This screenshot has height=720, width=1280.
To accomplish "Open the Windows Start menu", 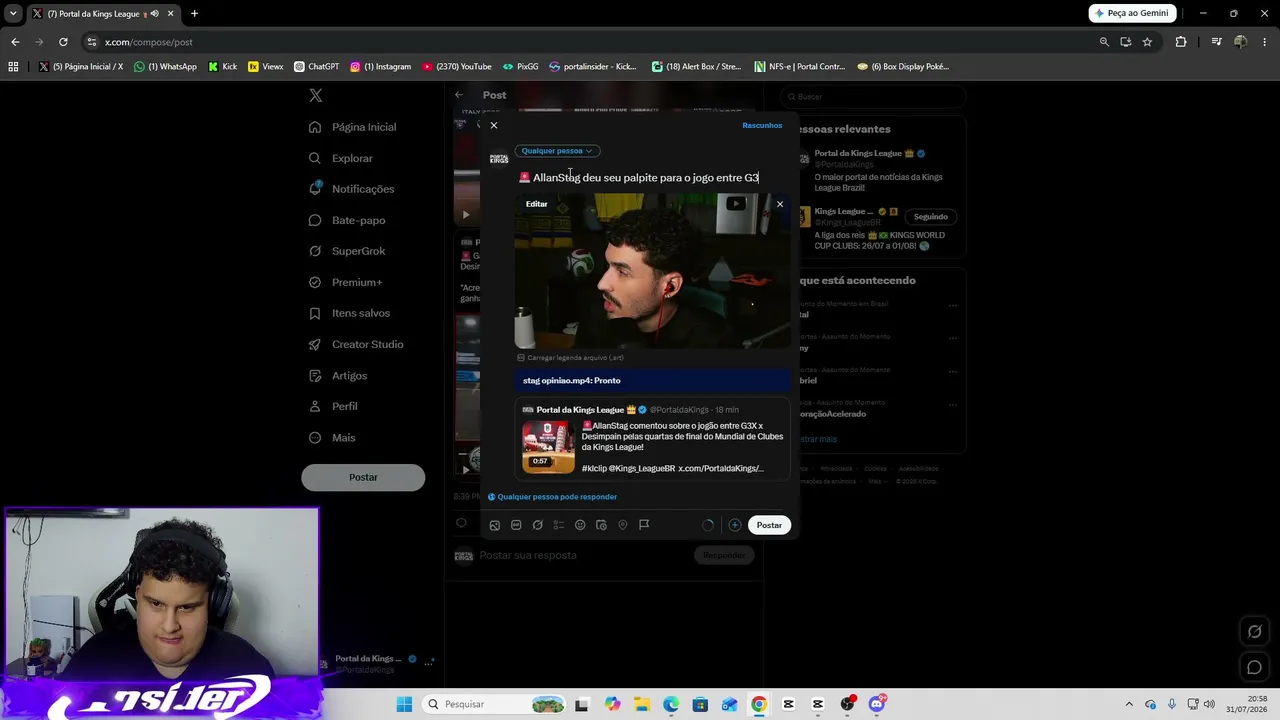I will click(x=404, y=704).
